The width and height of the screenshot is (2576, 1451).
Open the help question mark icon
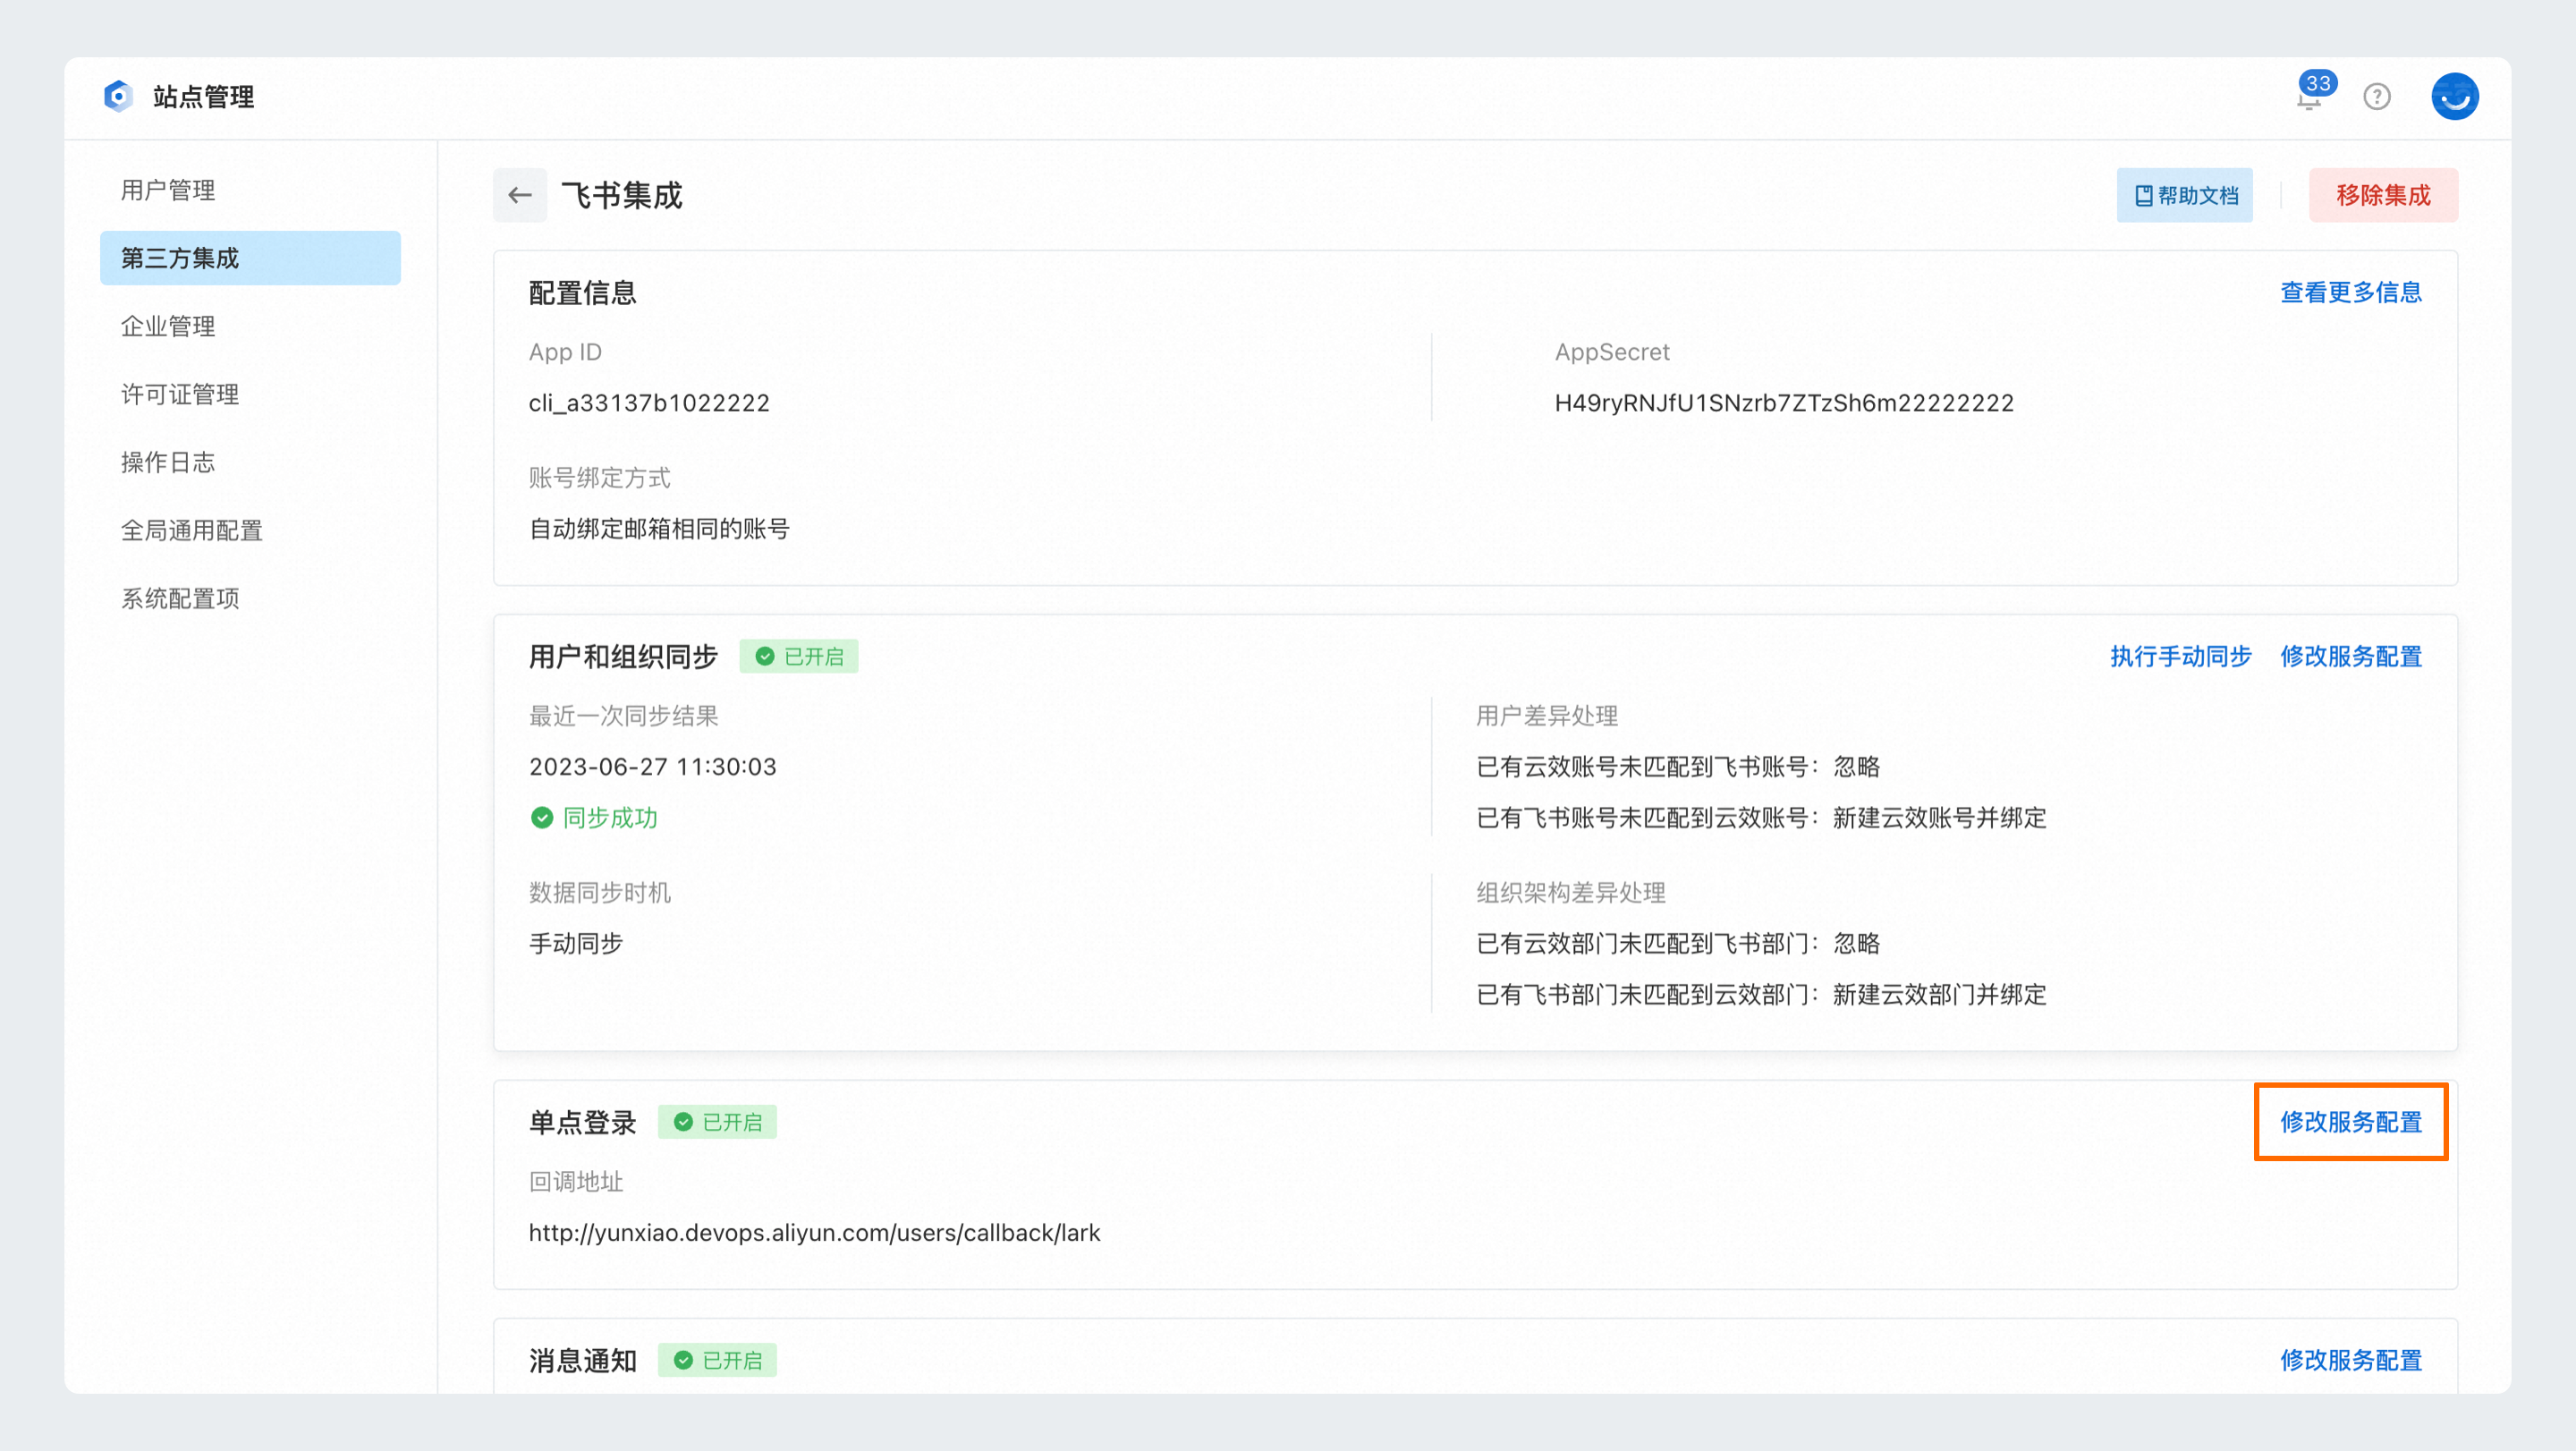(2377, 97)
